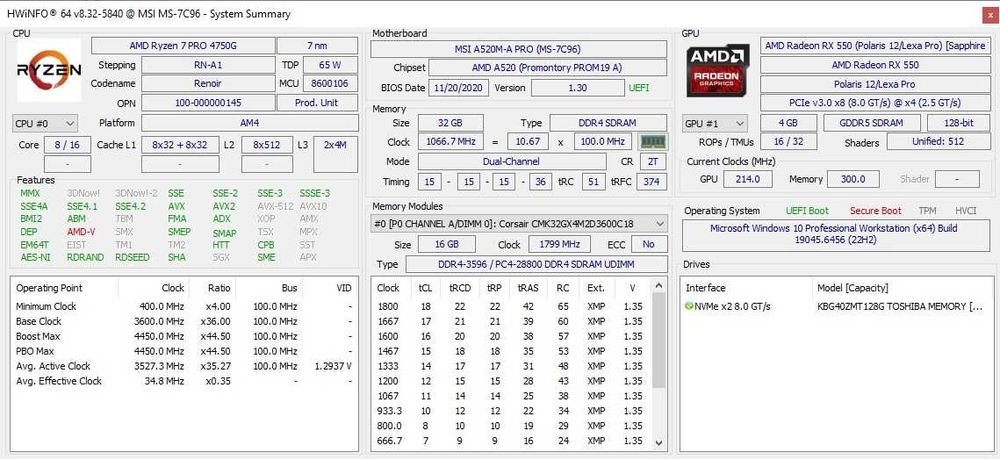Click the memory clock 1066.7 MHz field
The width and height of the screenshot is (1000, 459).
450,142
